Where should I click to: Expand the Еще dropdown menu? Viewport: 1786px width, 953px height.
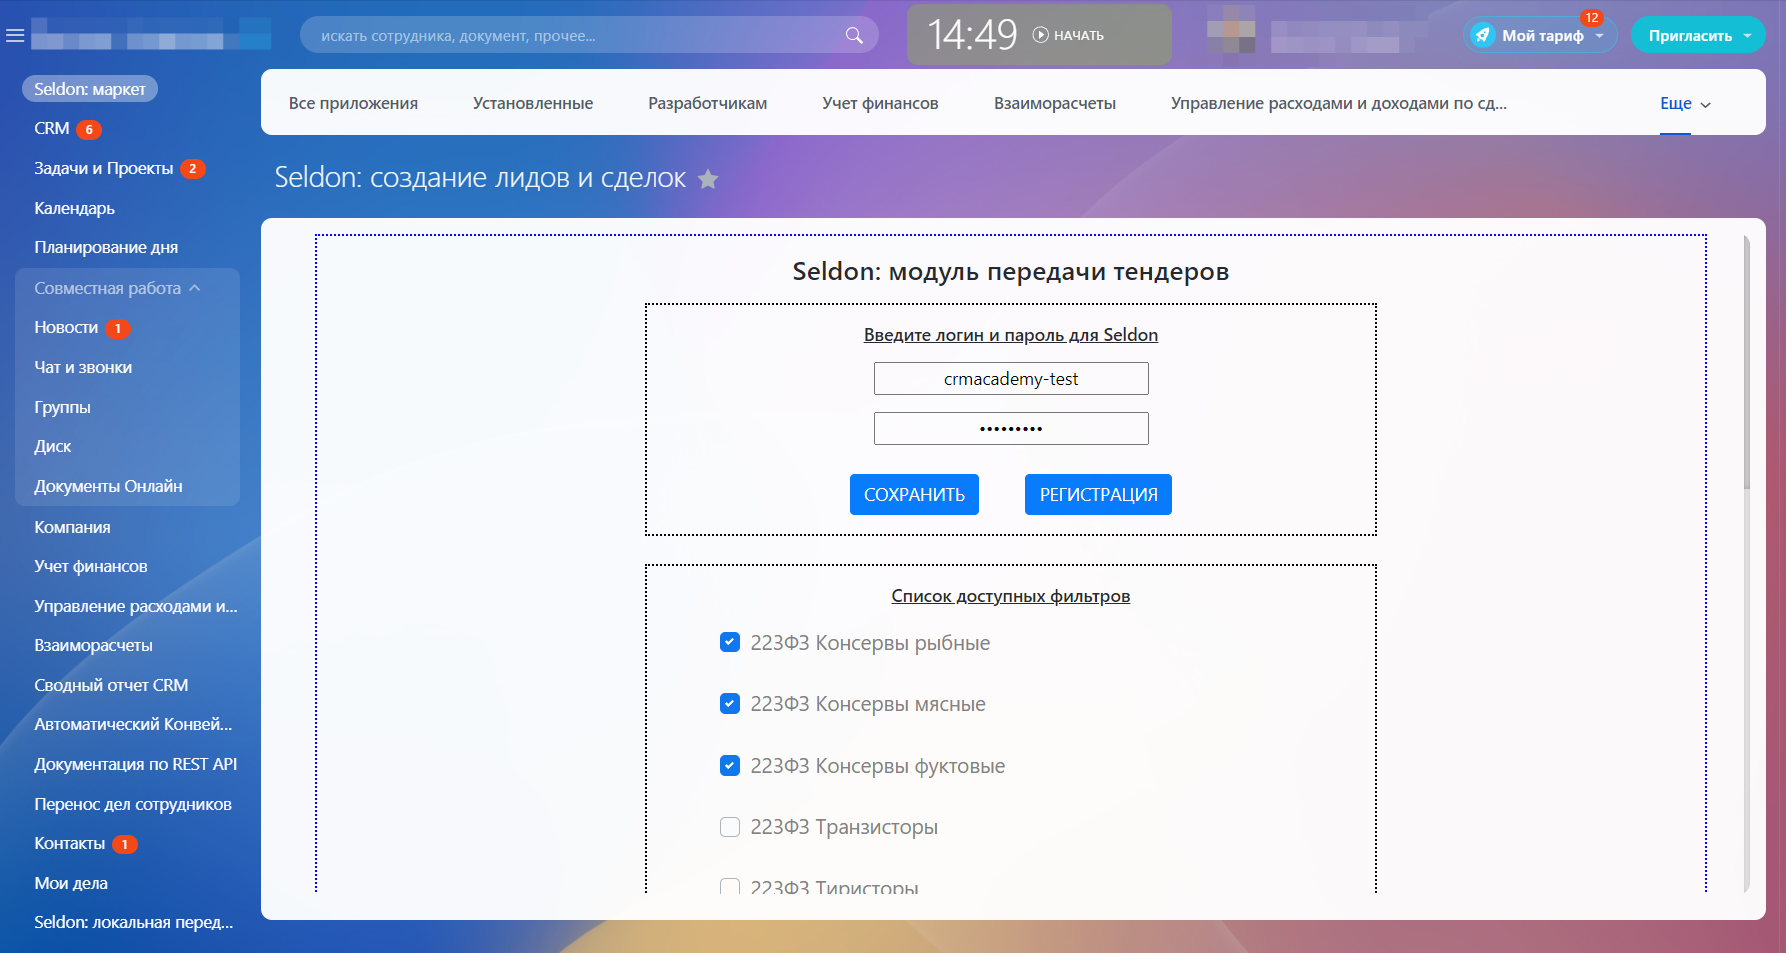1685,104
